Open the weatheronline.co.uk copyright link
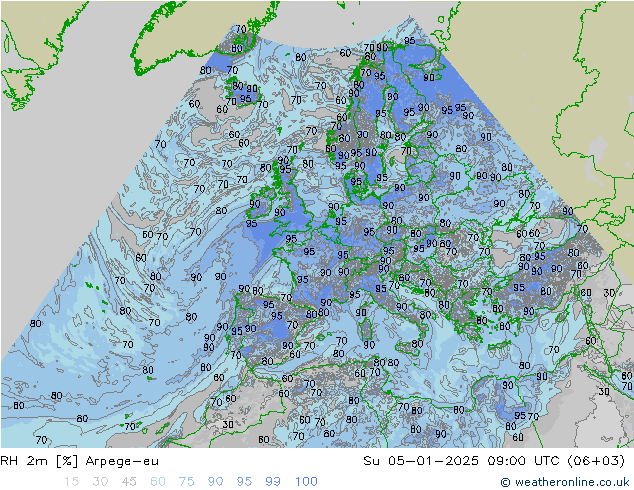Screen dimensions: 634x490 click(x=565, y=482)
